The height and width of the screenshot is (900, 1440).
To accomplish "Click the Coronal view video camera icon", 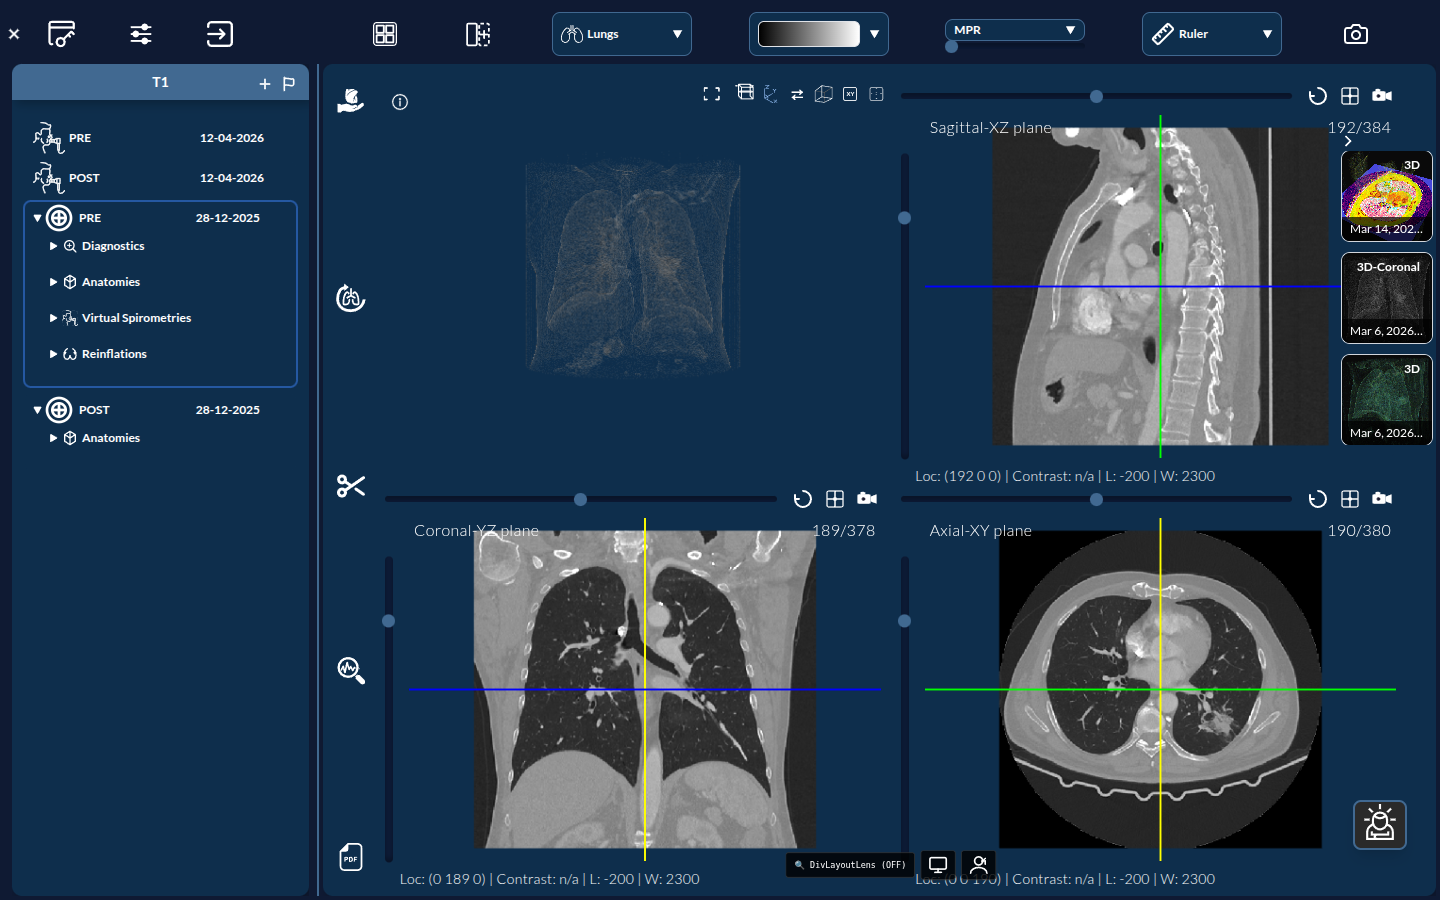I will pos(867,498).
